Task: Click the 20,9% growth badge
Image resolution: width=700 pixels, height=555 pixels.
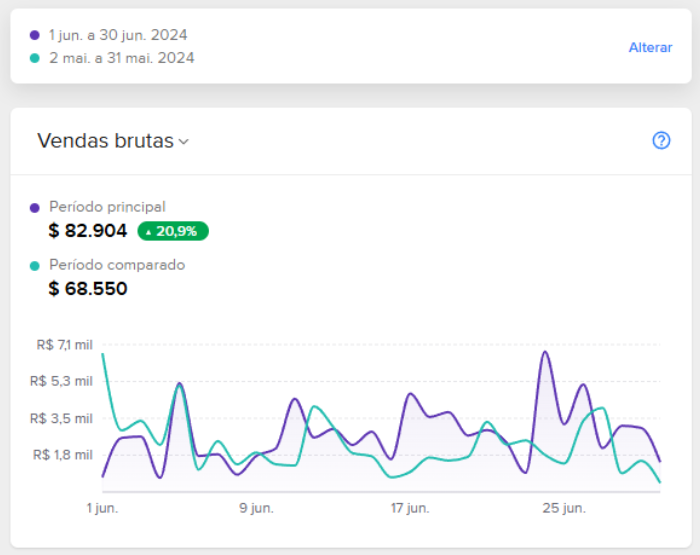Action: click(x=173, y=231)
